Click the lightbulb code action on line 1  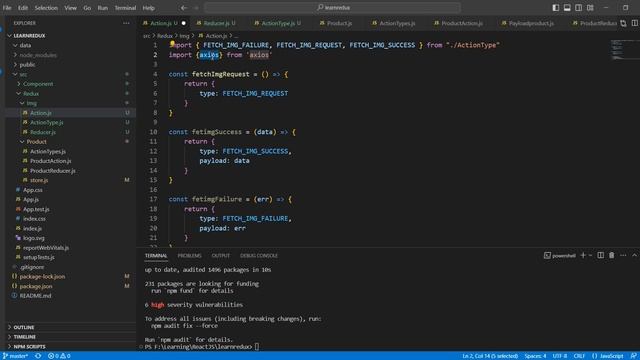(172, 43)
